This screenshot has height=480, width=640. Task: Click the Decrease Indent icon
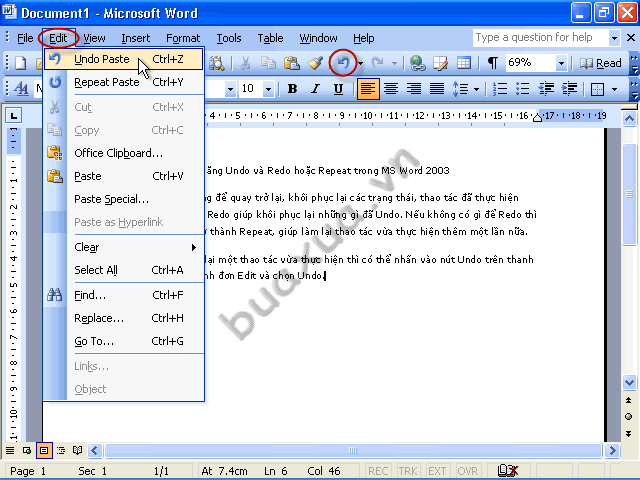546,89
